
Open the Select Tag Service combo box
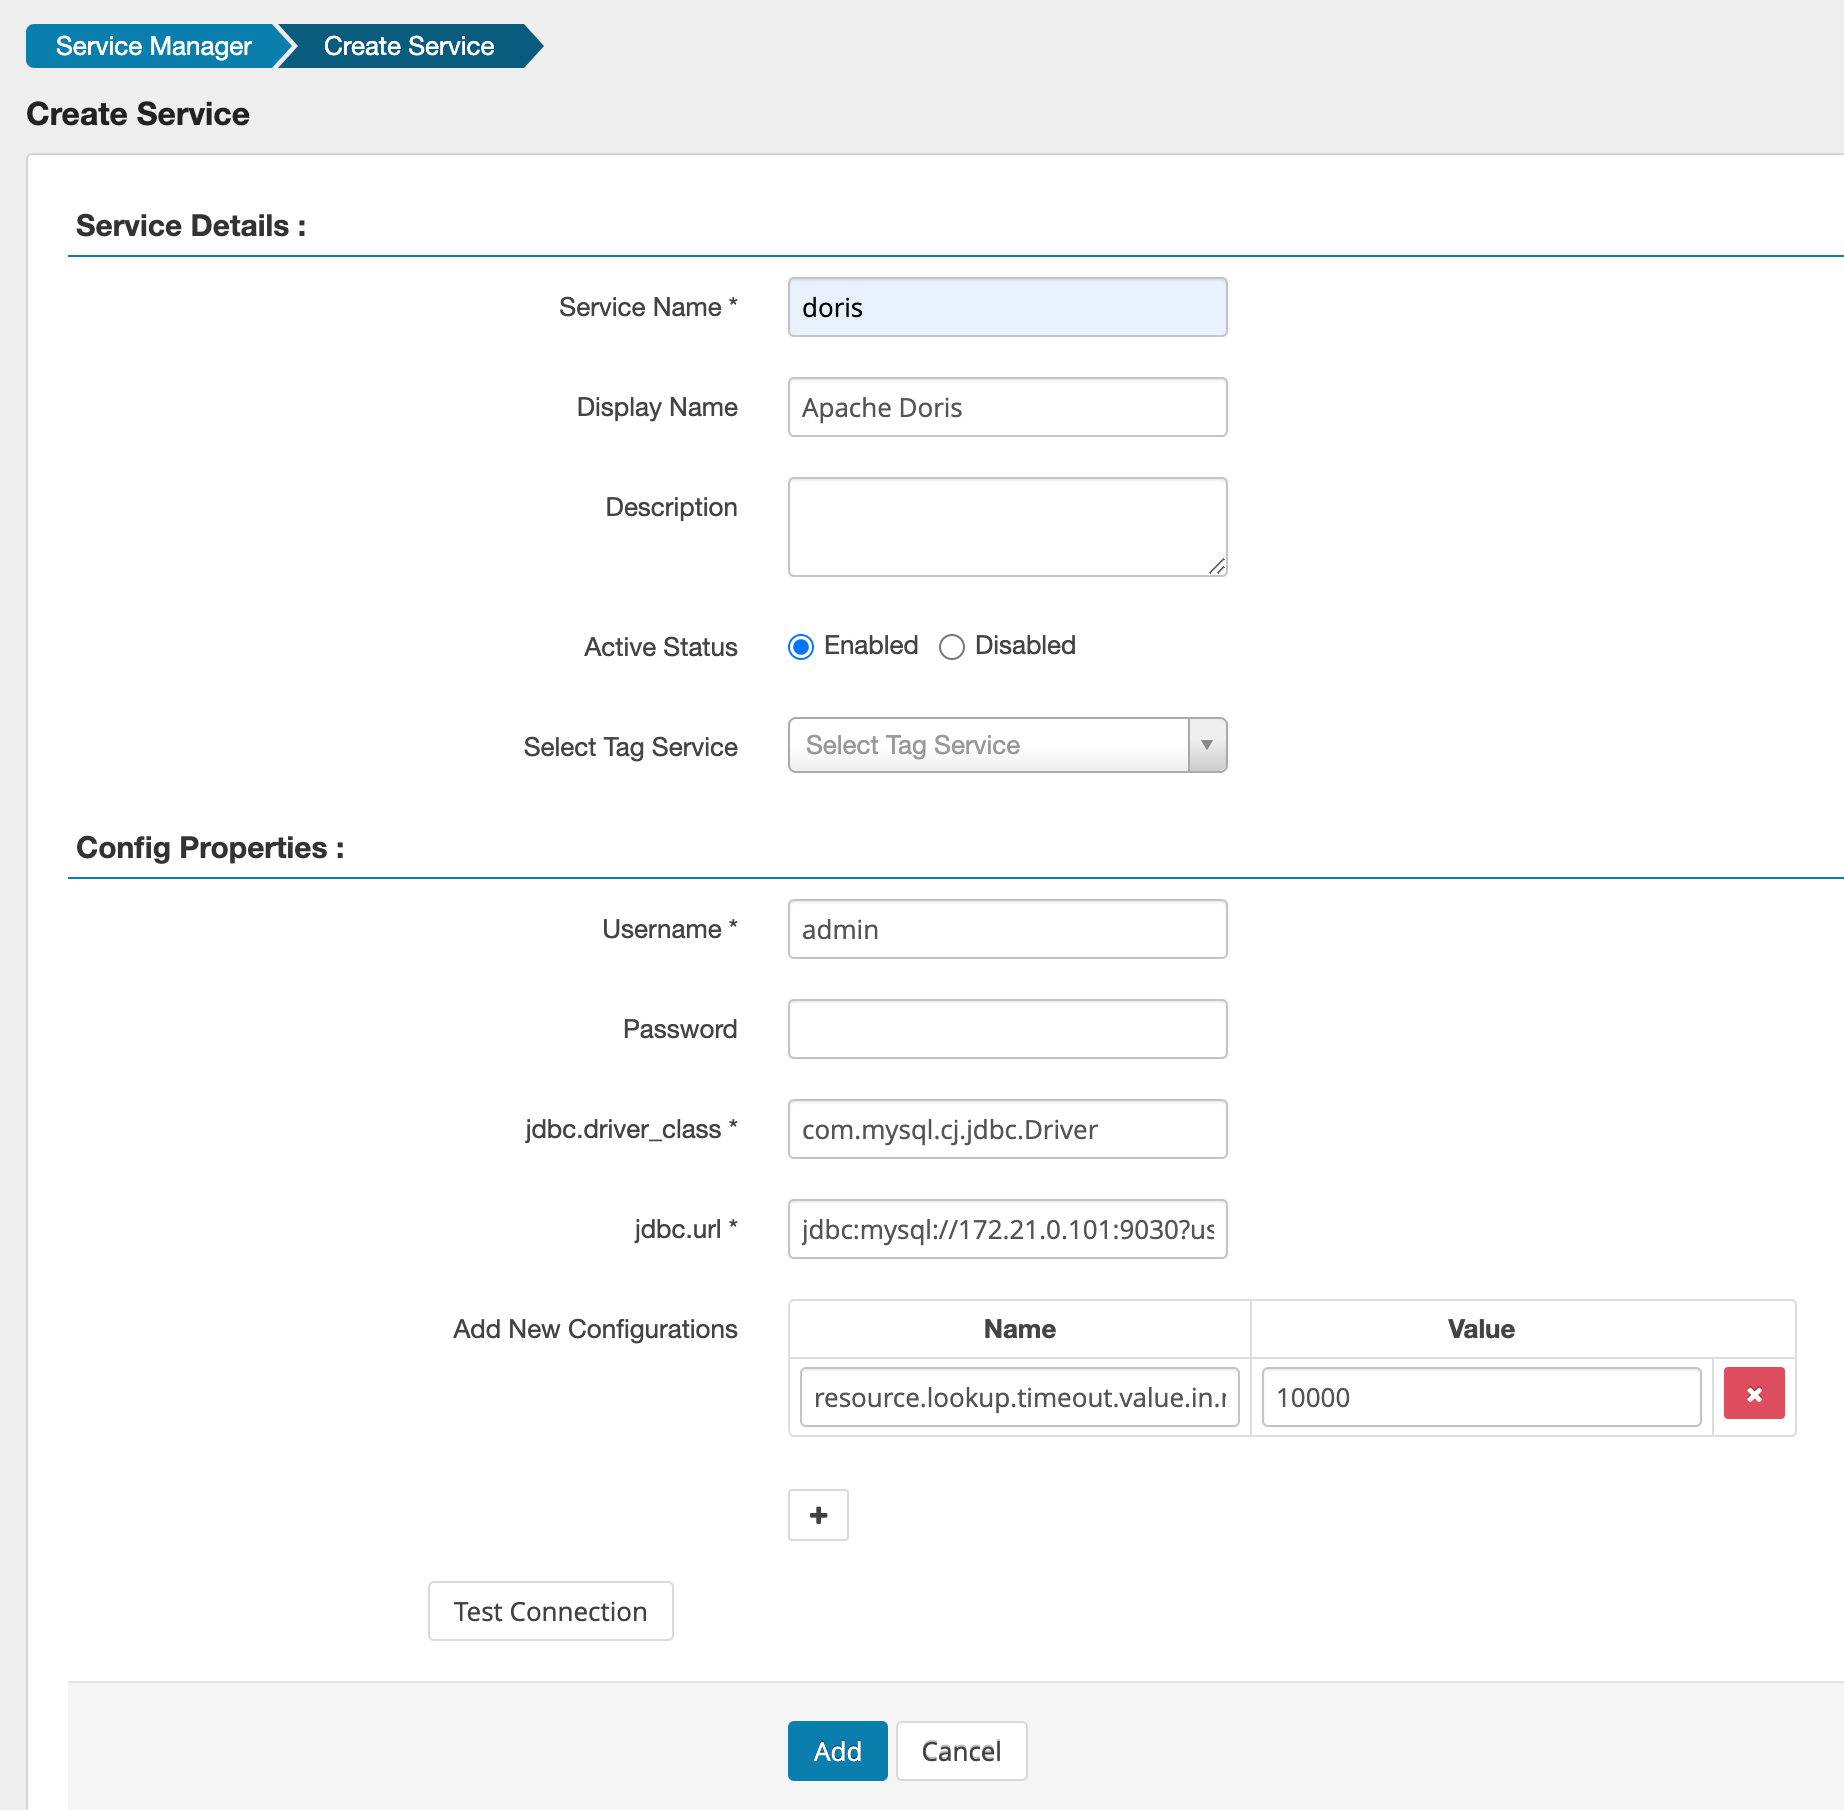(x=990, y=745)
